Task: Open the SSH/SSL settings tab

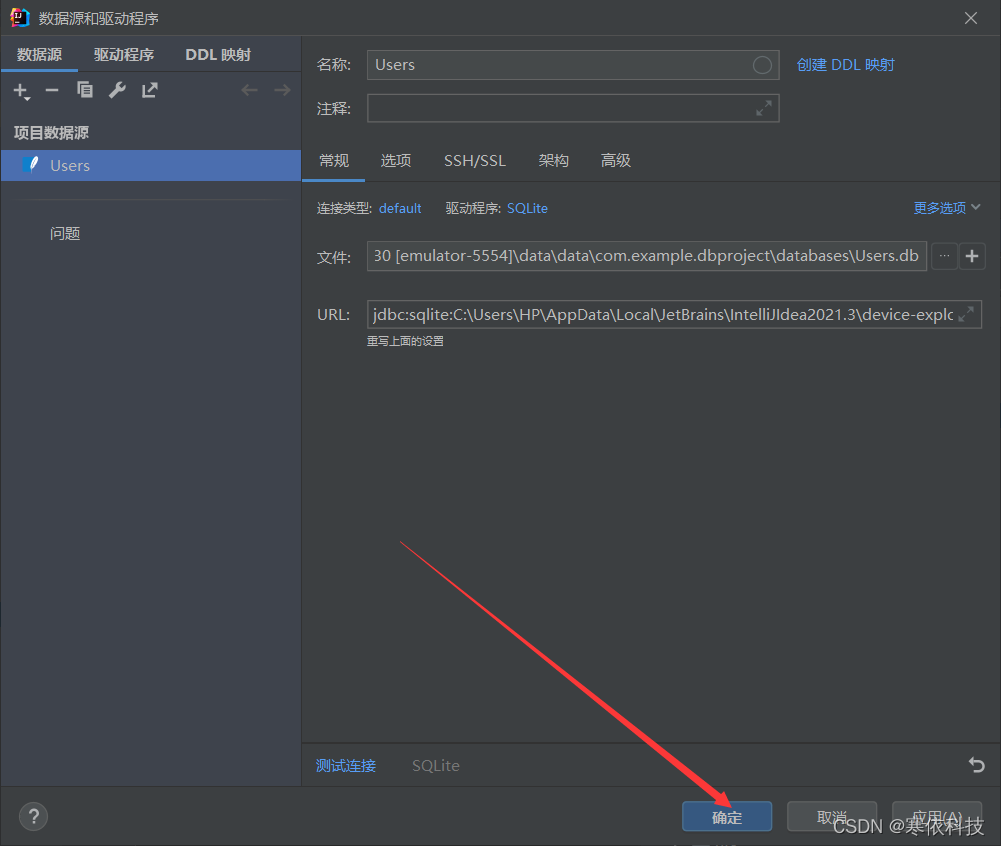Action: 475,161
